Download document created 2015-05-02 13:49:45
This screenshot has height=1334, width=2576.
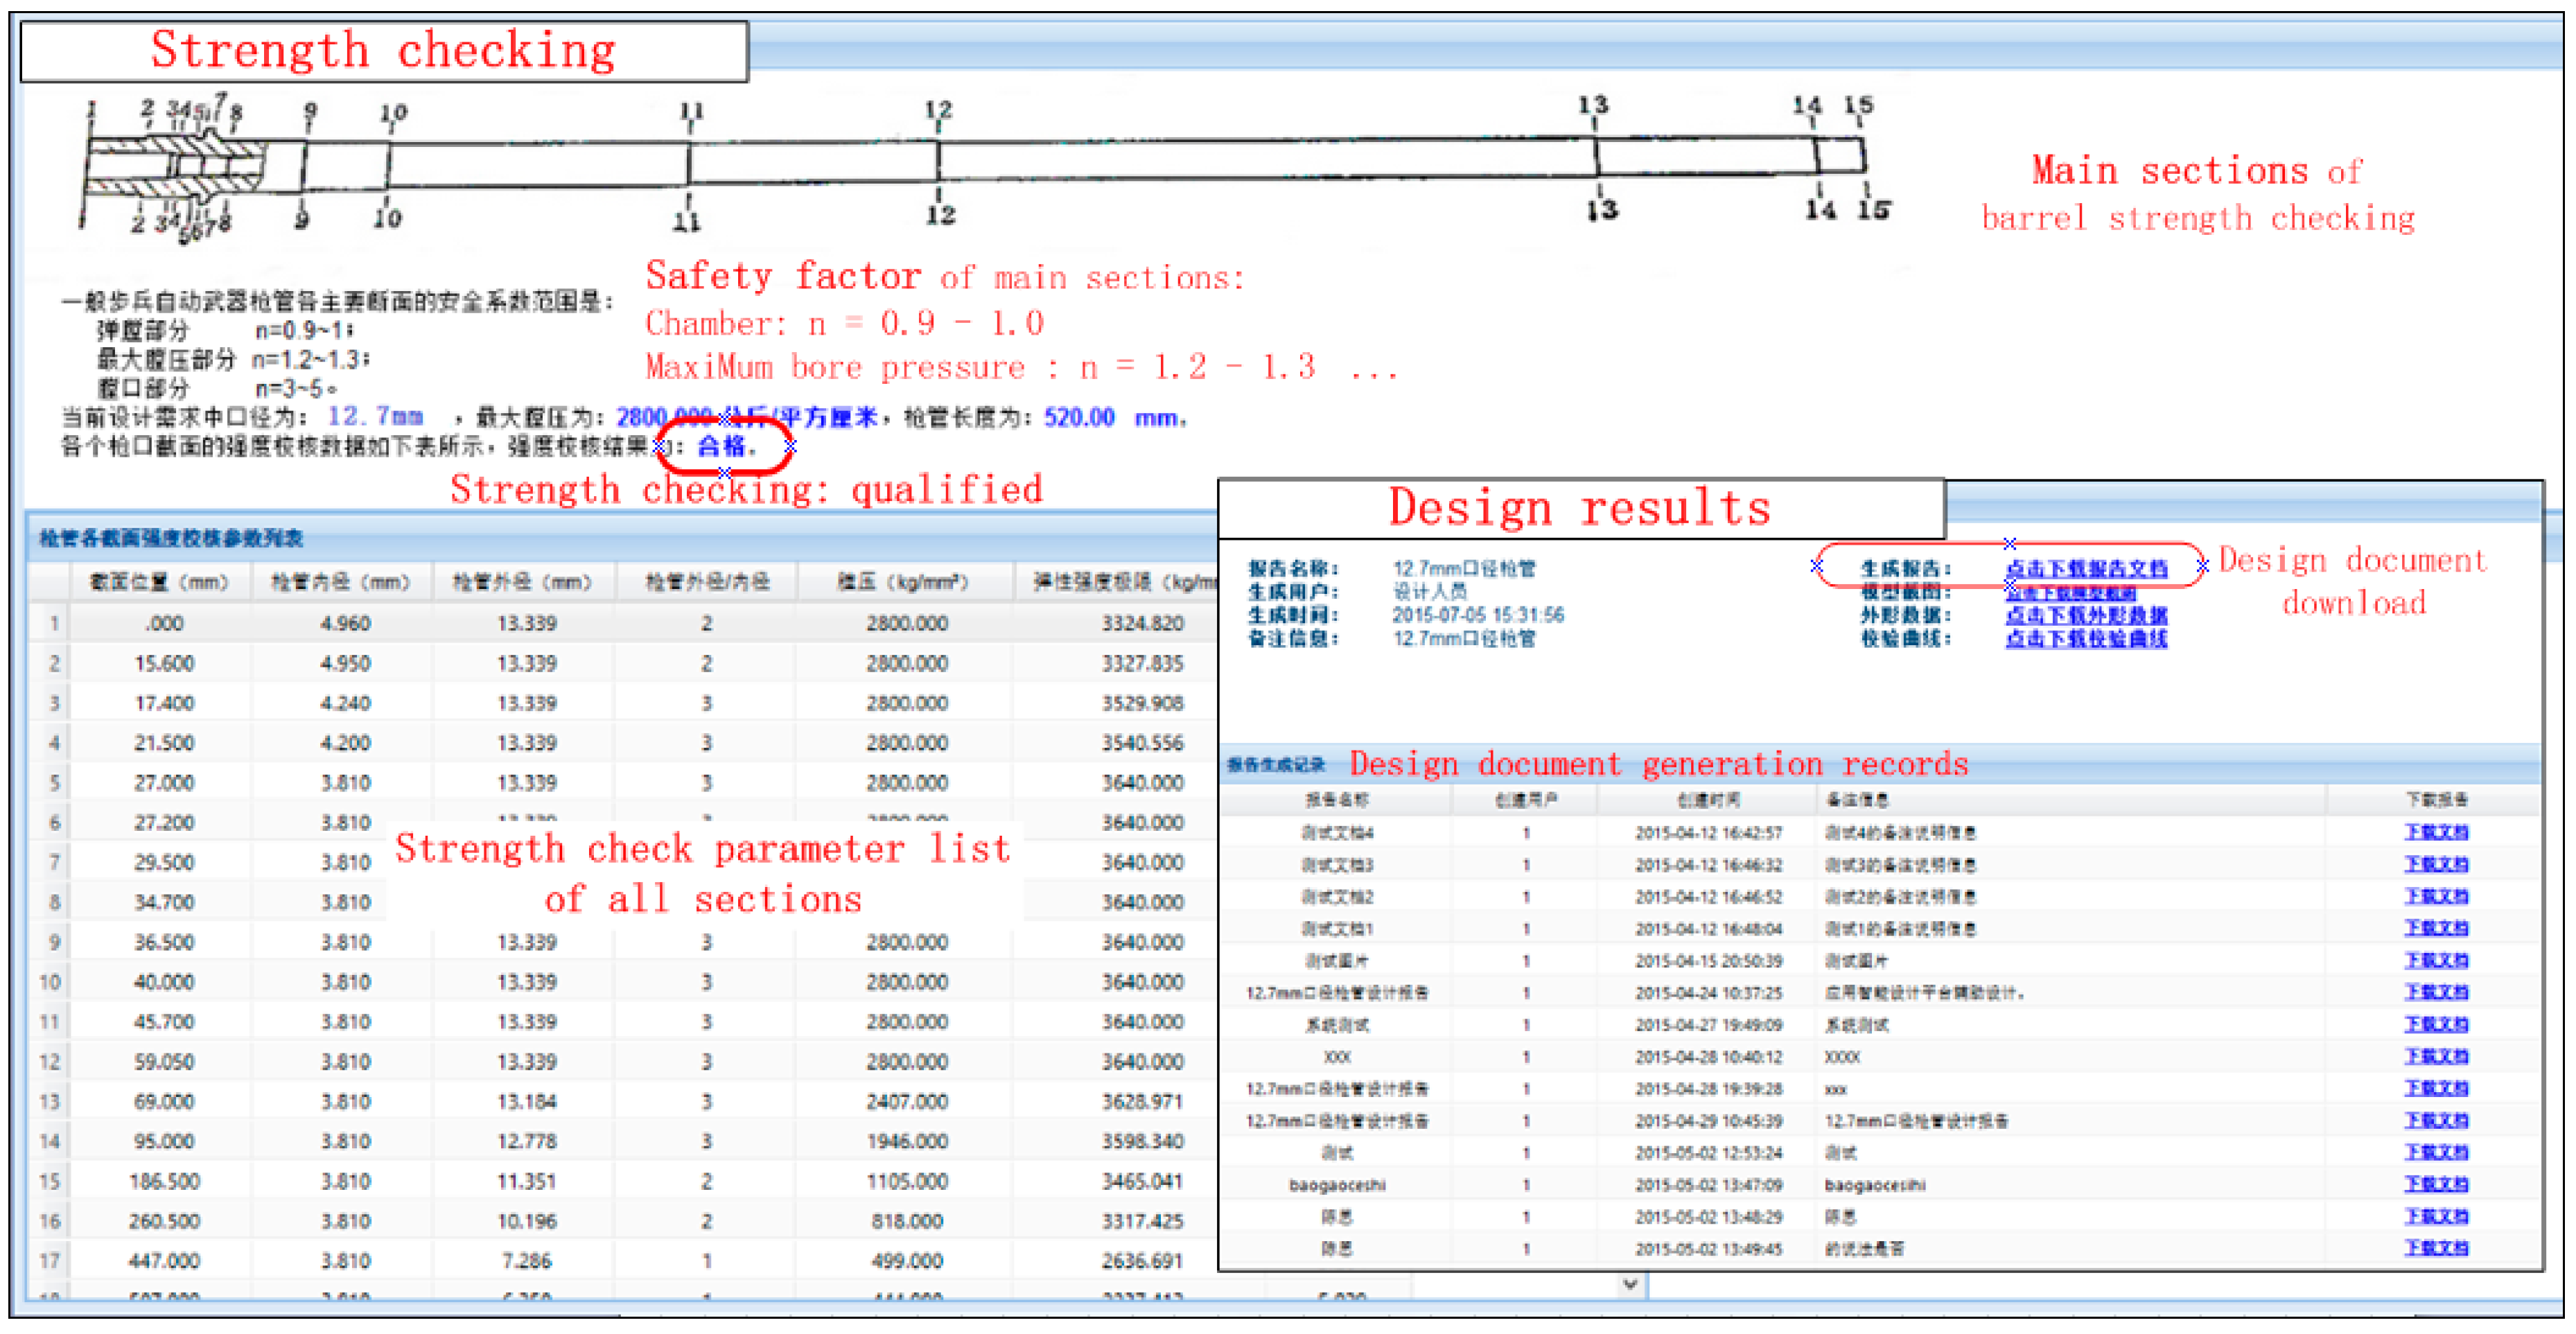coord(2435,1248)
